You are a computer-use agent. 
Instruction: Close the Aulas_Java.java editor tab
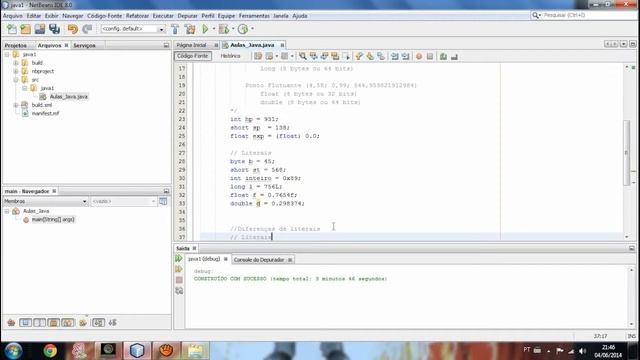point(282,45)
